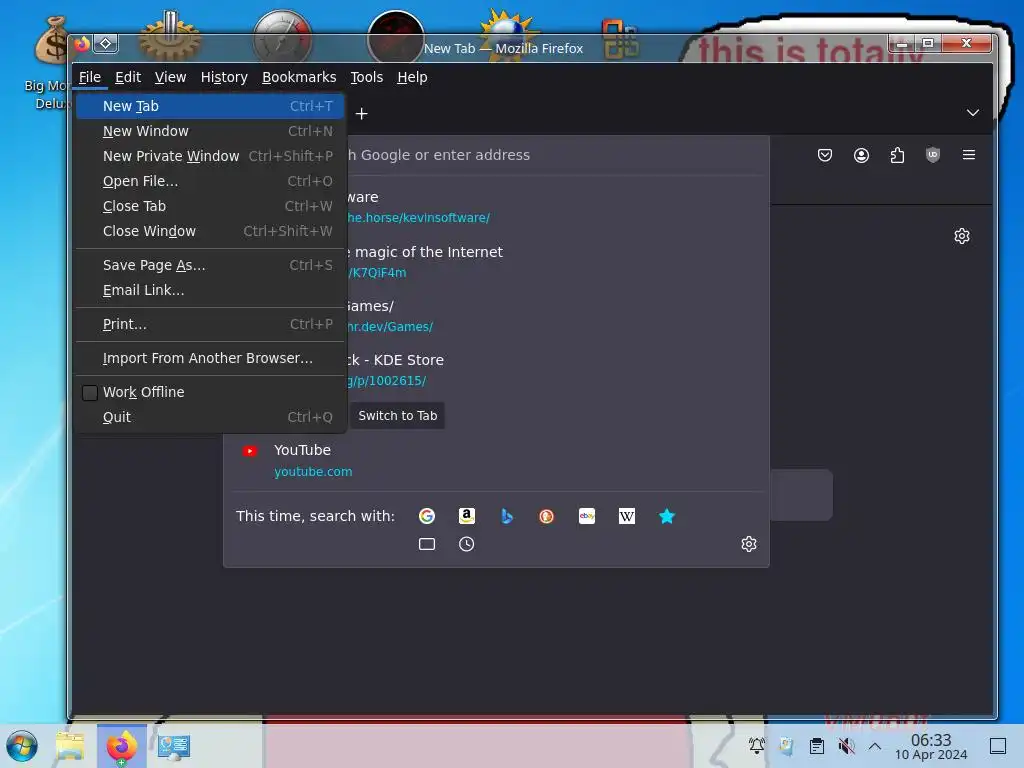Screen dimensions: 1024x768
Task: Open the Help menu
Action: point(412,77)
